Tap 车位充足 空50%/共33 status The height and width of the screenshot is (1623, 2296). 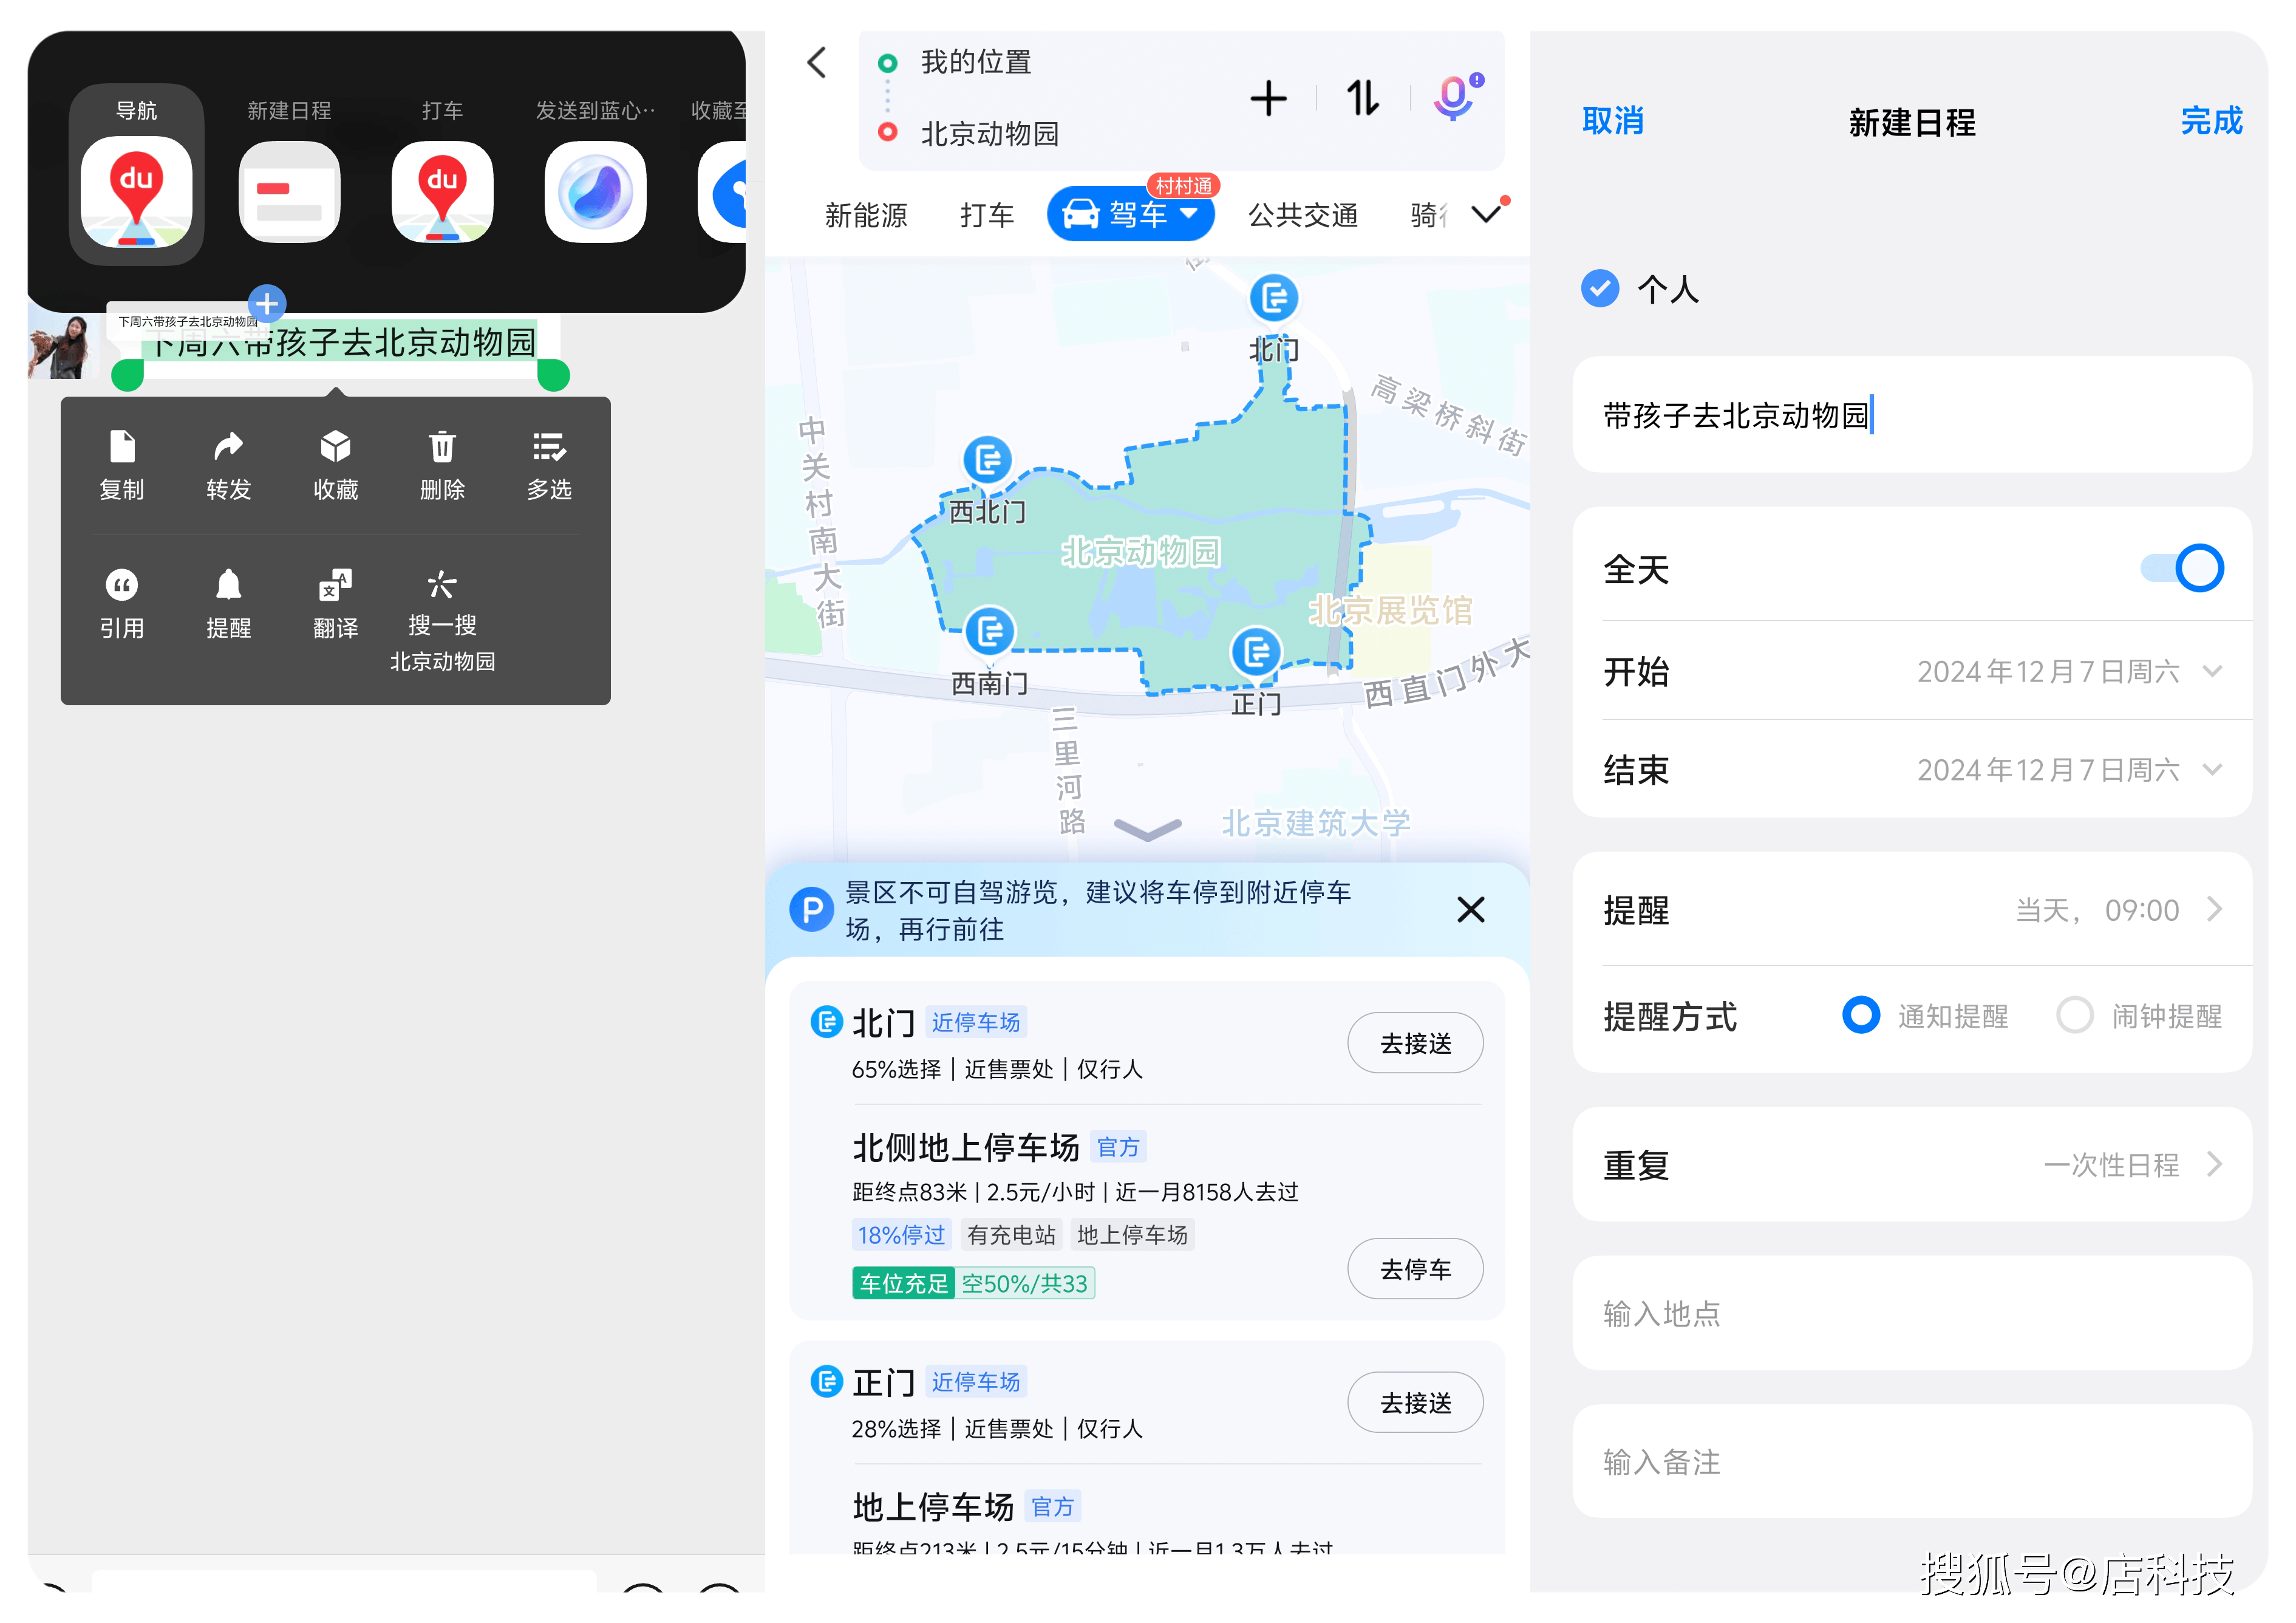pos(973,1283)
